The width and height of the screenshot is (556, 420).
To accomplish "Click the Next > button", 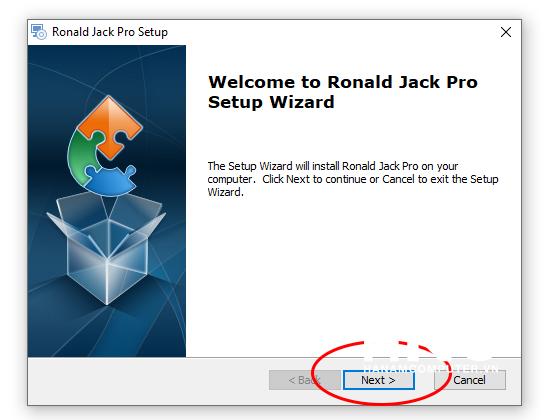I will (x=379, y=380).
